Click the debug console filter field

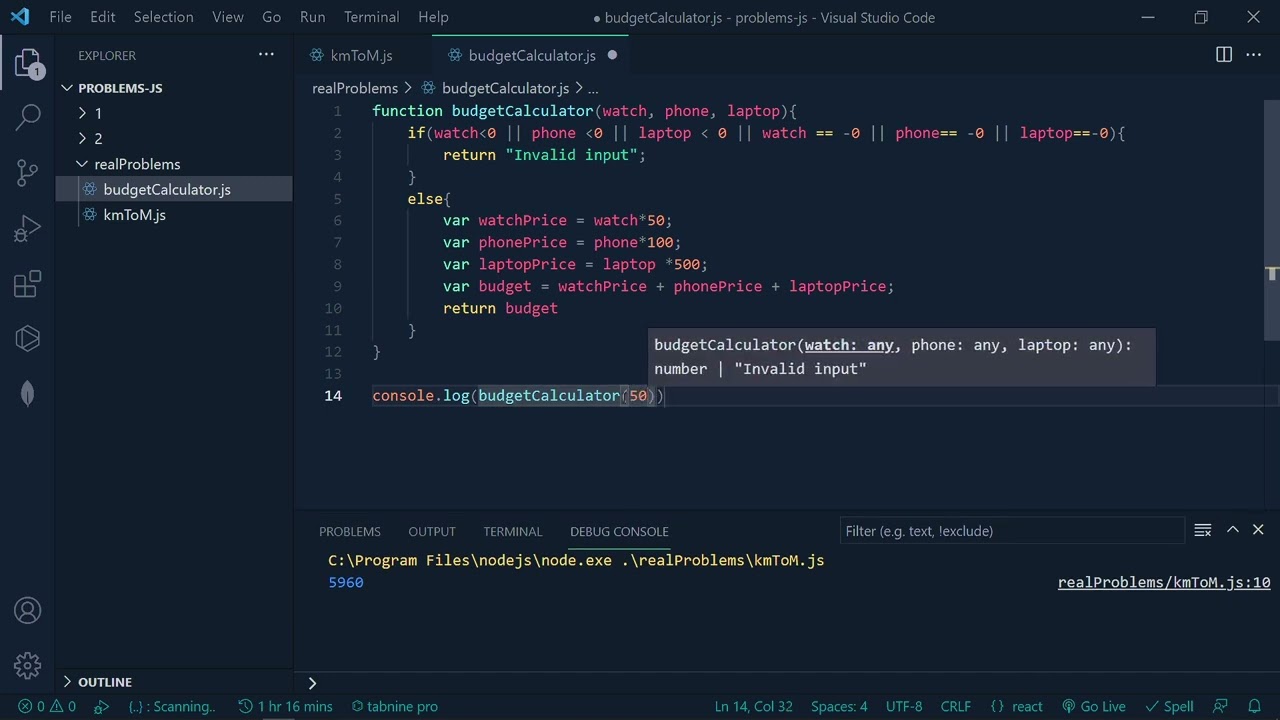click(x=1010, y=531)
